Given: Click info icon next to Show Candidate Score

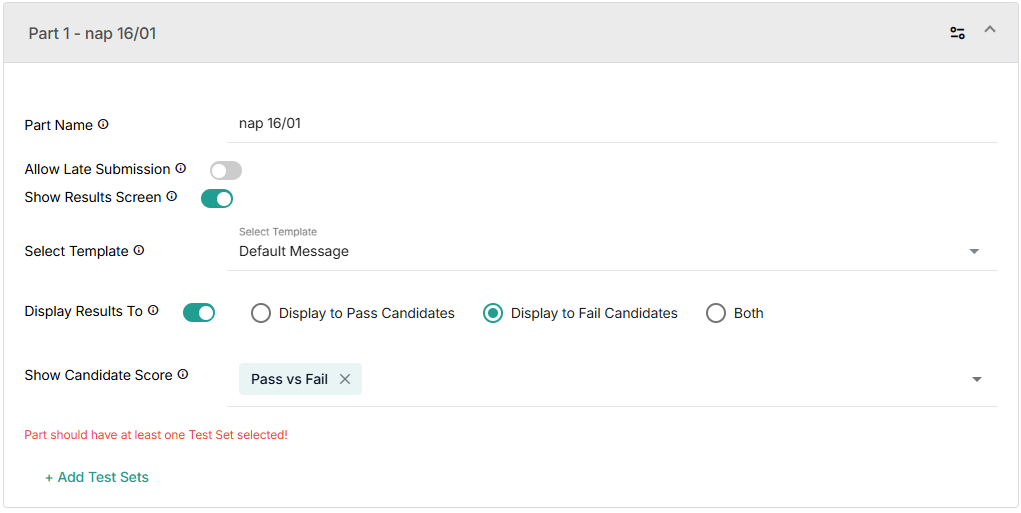Looking at the screenshot, I should [183, 375].
